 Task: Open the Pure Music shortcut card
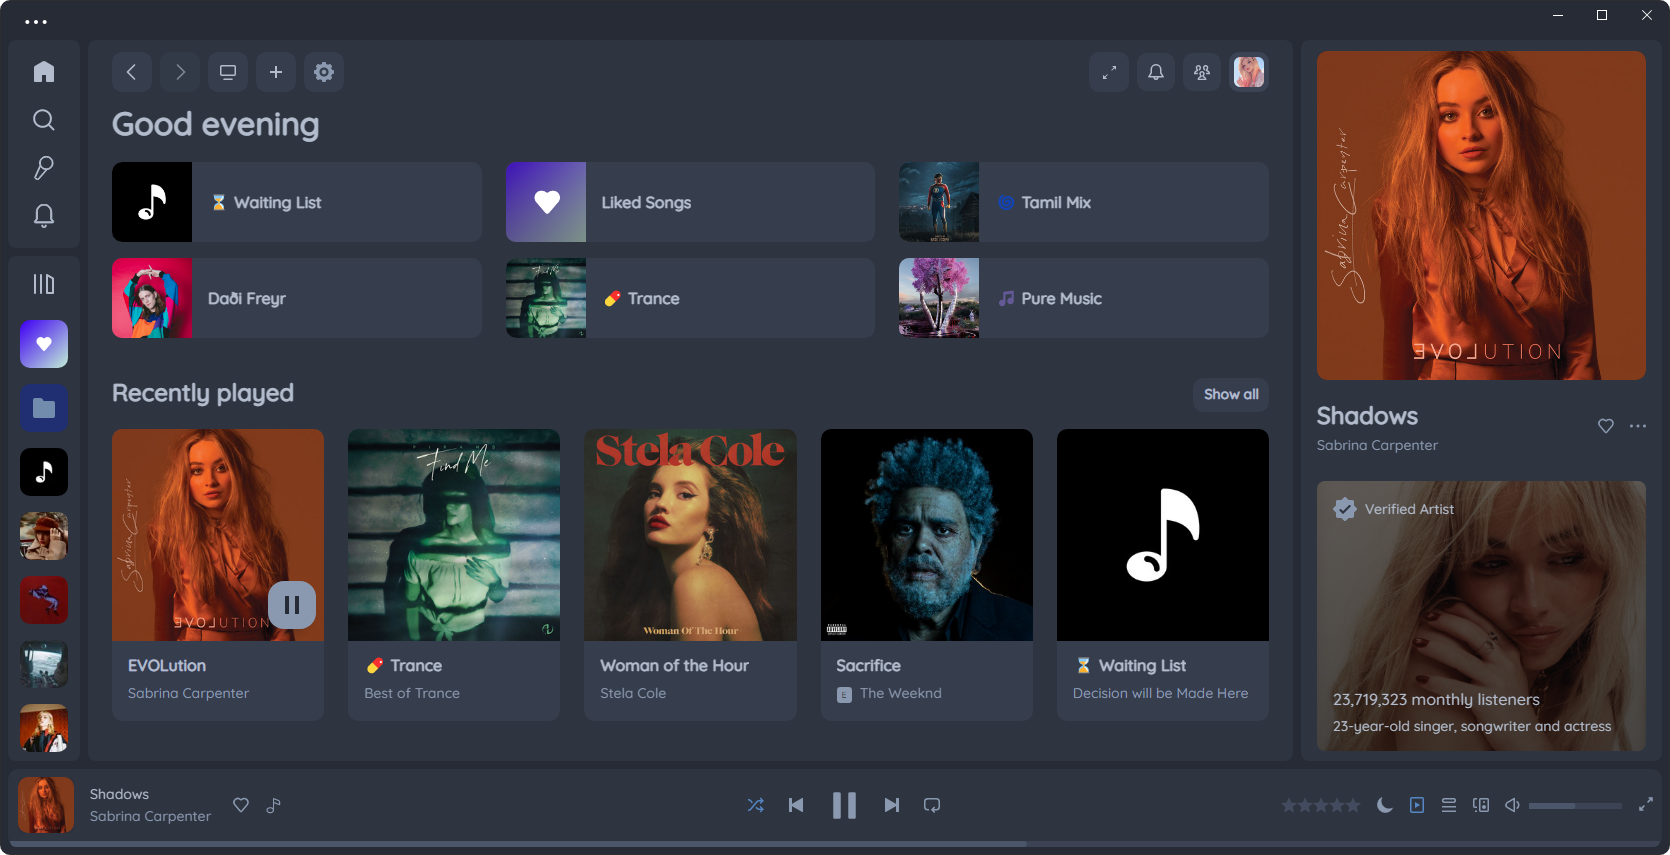tap(1084, 298)
